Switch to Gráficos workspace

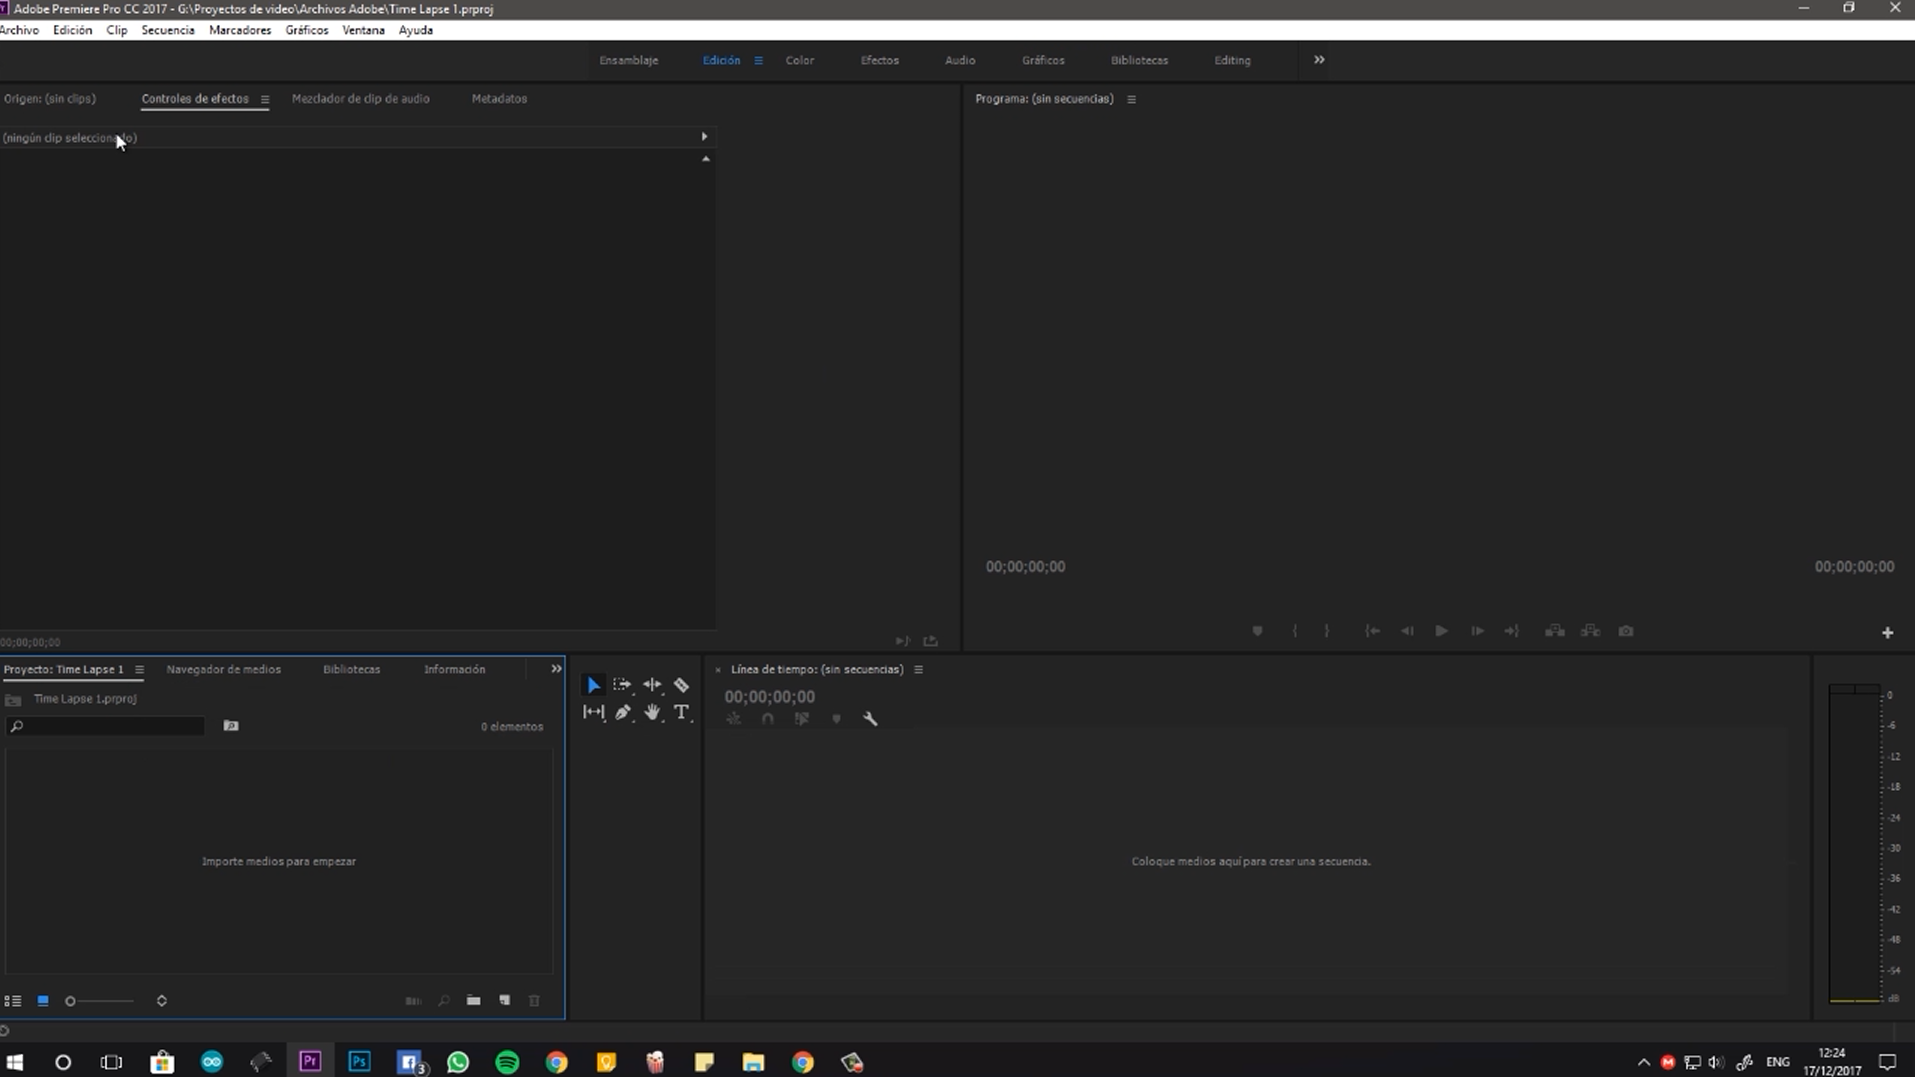pos(1042,61)
